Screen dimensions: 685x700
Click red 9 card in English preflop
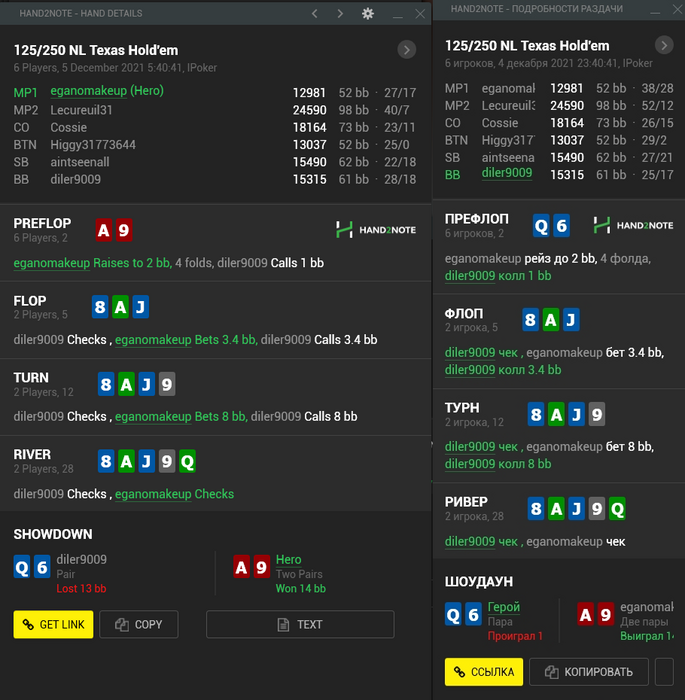124,230
